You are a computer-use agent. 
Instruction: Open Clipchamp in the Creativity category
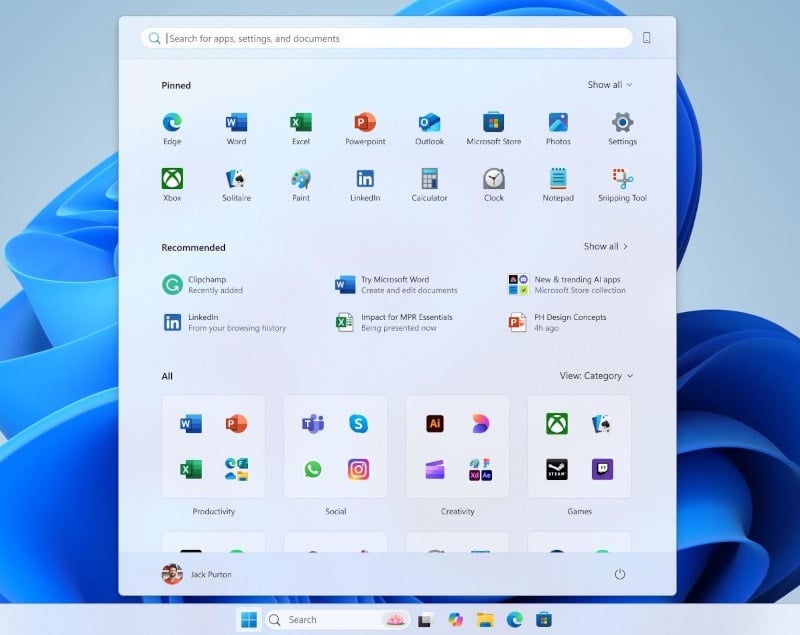[435, 469]
